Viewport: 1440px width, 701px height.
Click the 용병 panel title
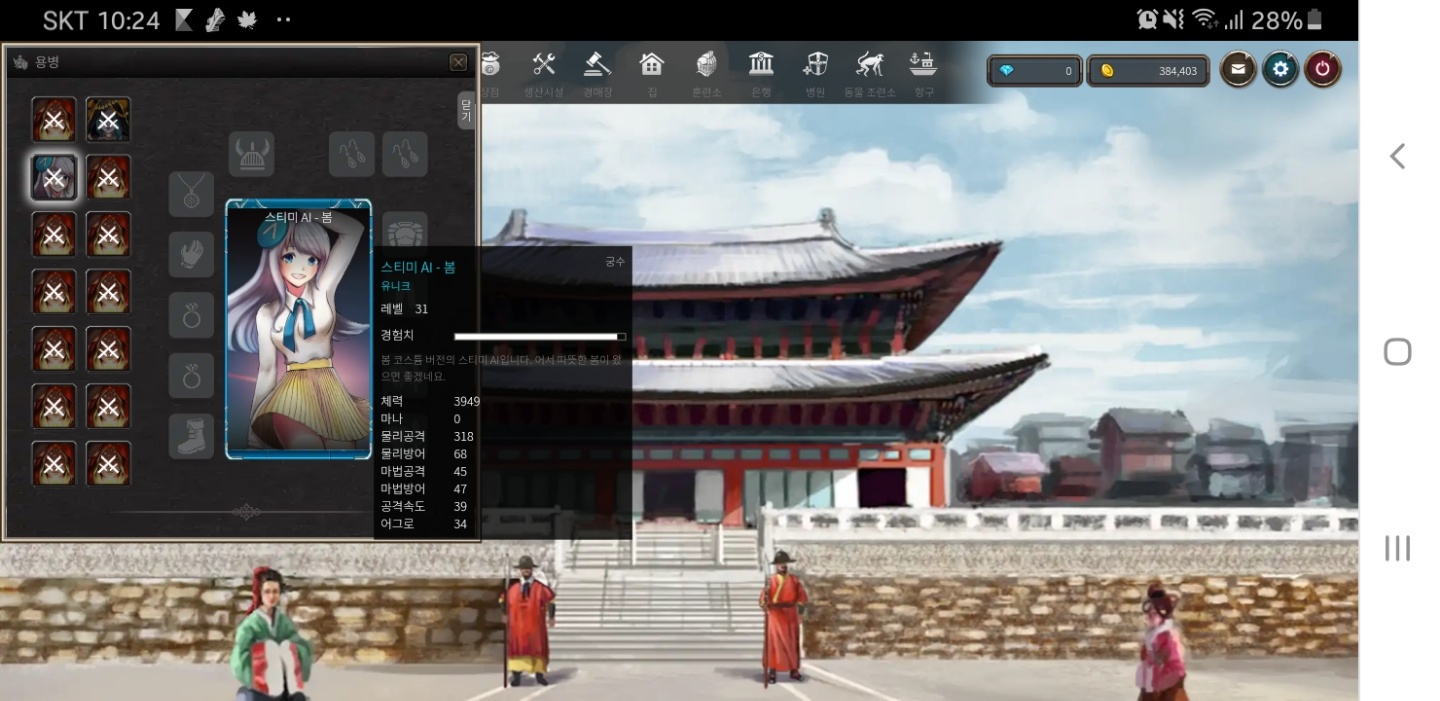(47, 62)
